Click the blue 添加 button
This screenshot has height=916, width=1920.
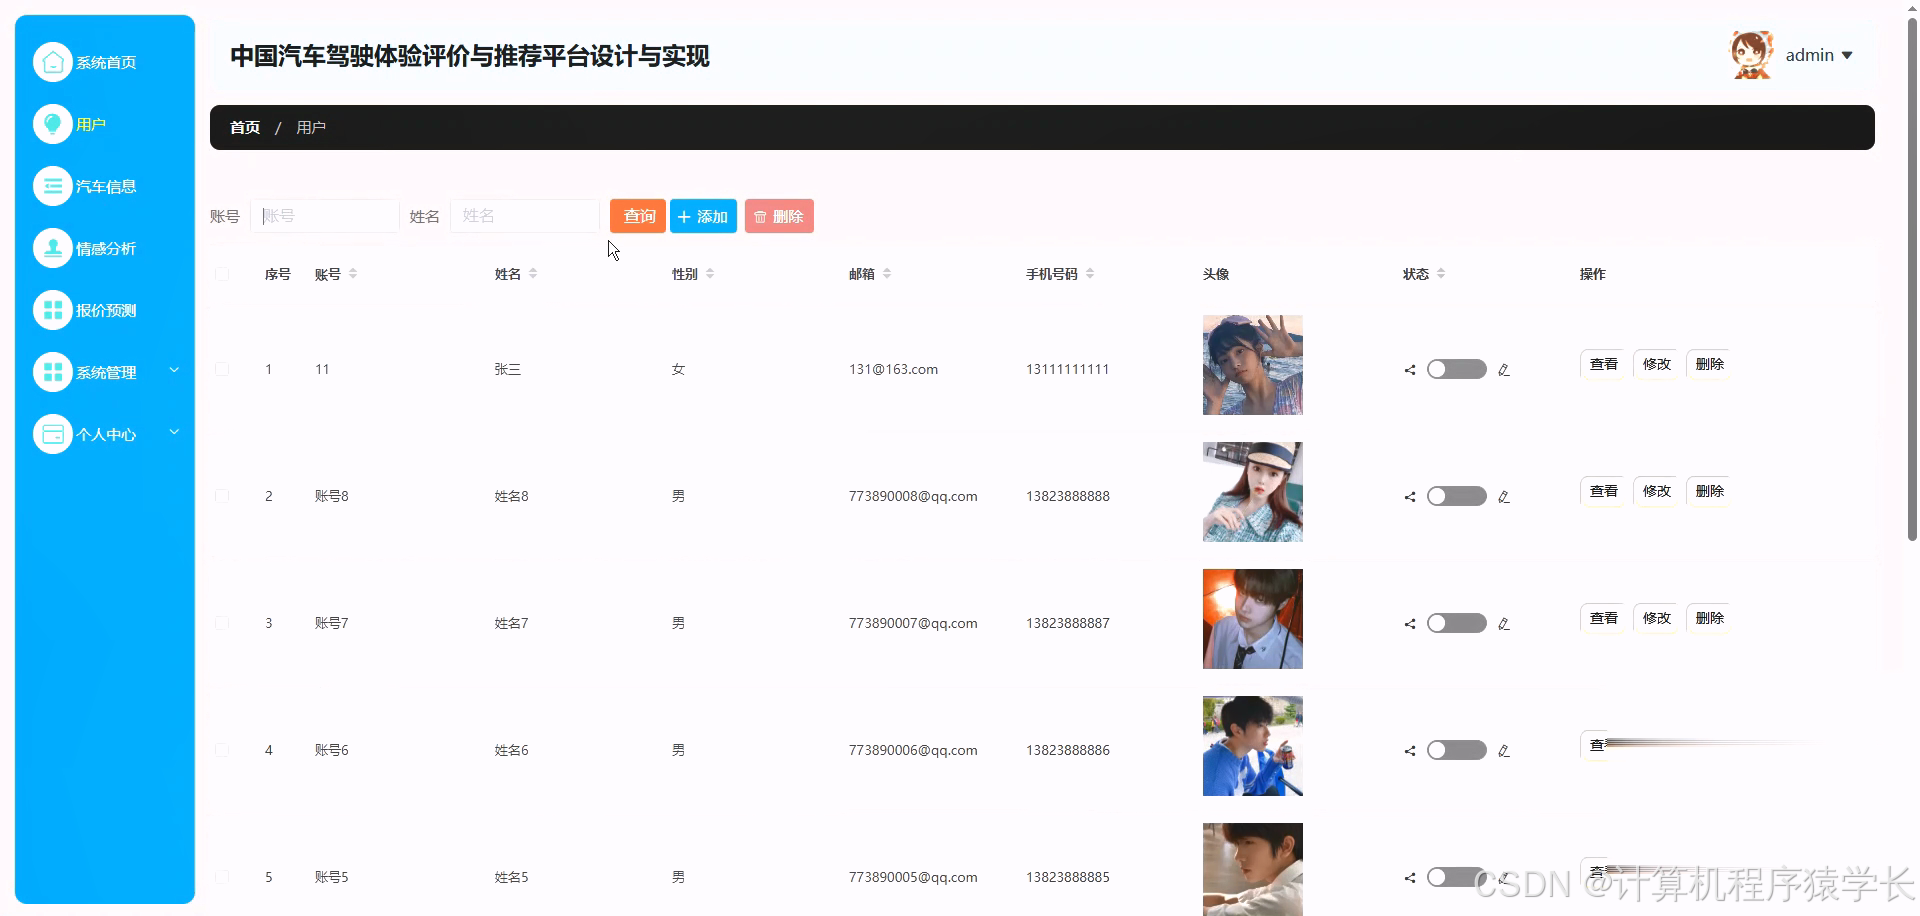703,216
